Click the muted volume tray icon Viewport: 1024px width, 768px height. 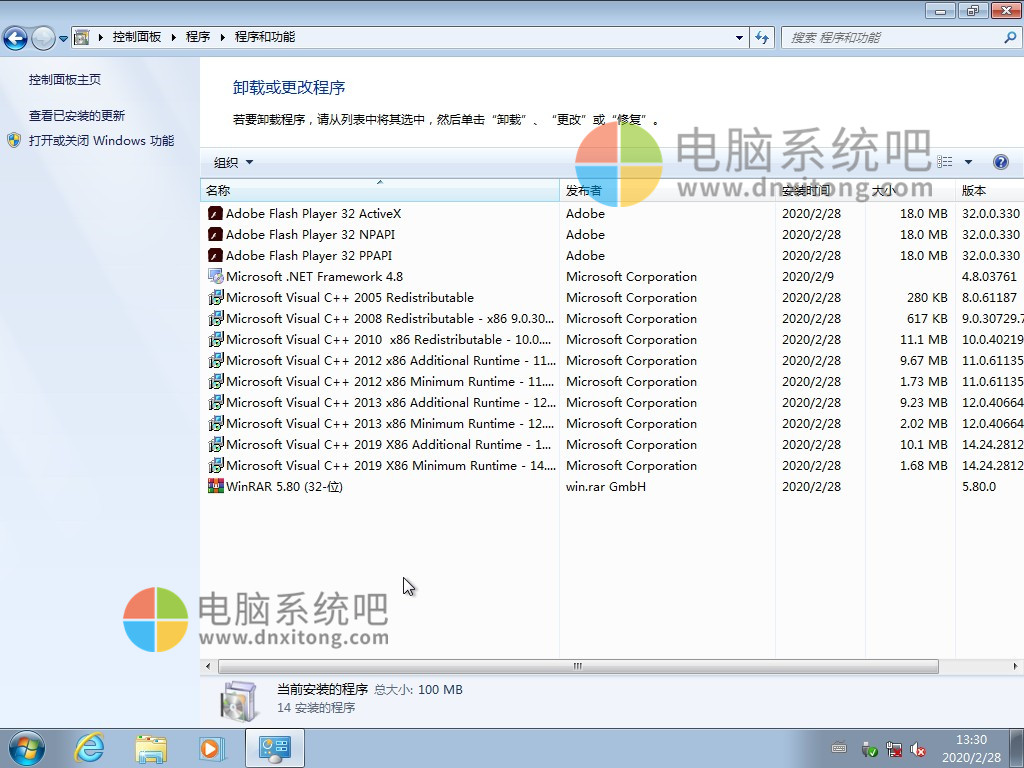pyautogui.click(x=918, y=749)
